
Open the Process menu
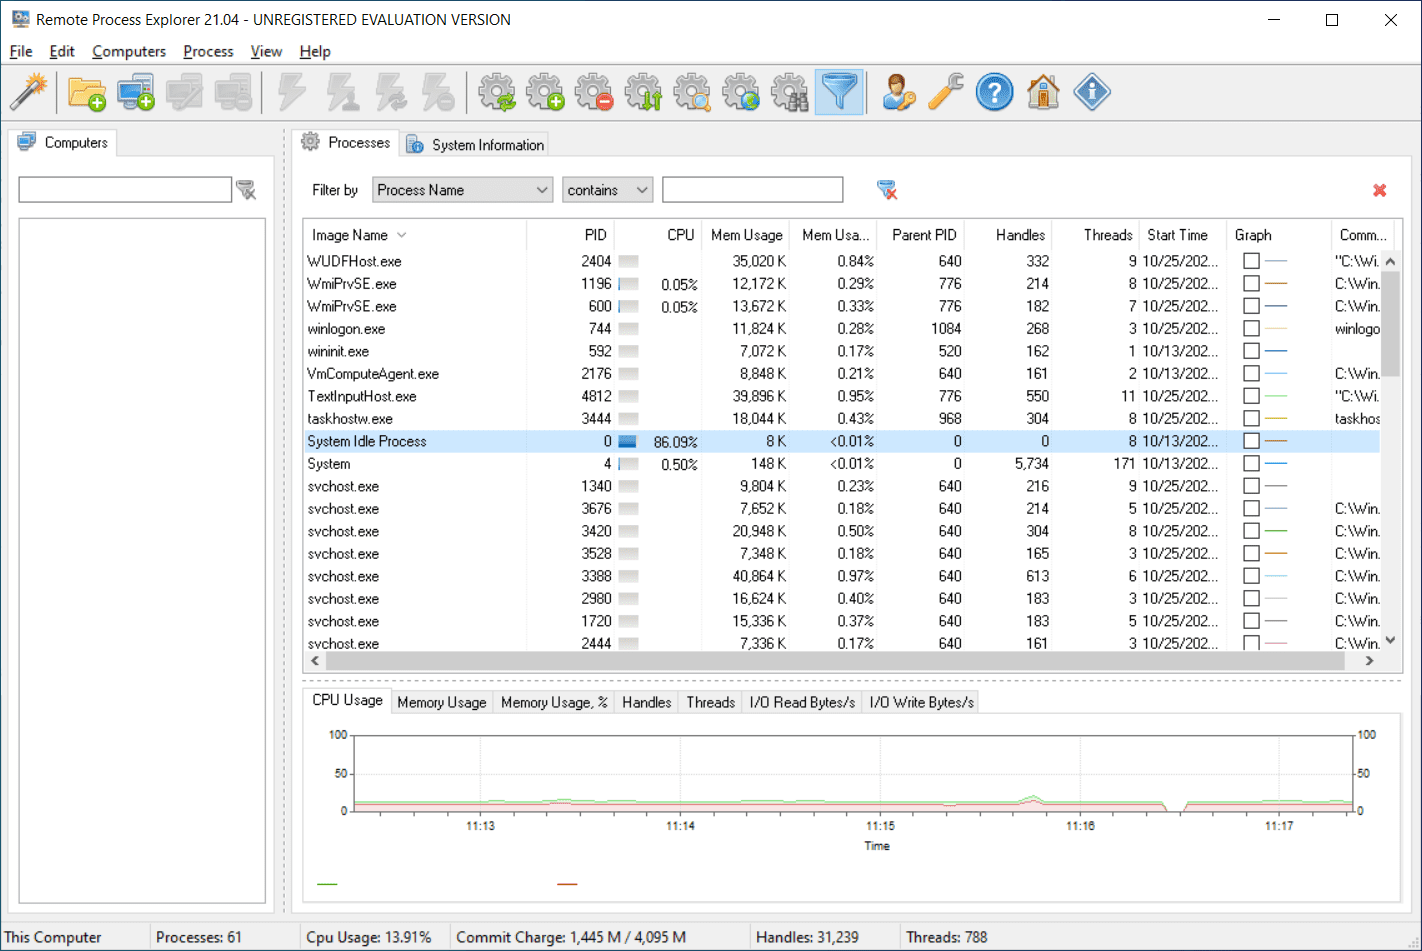click(x=208, y=51)
